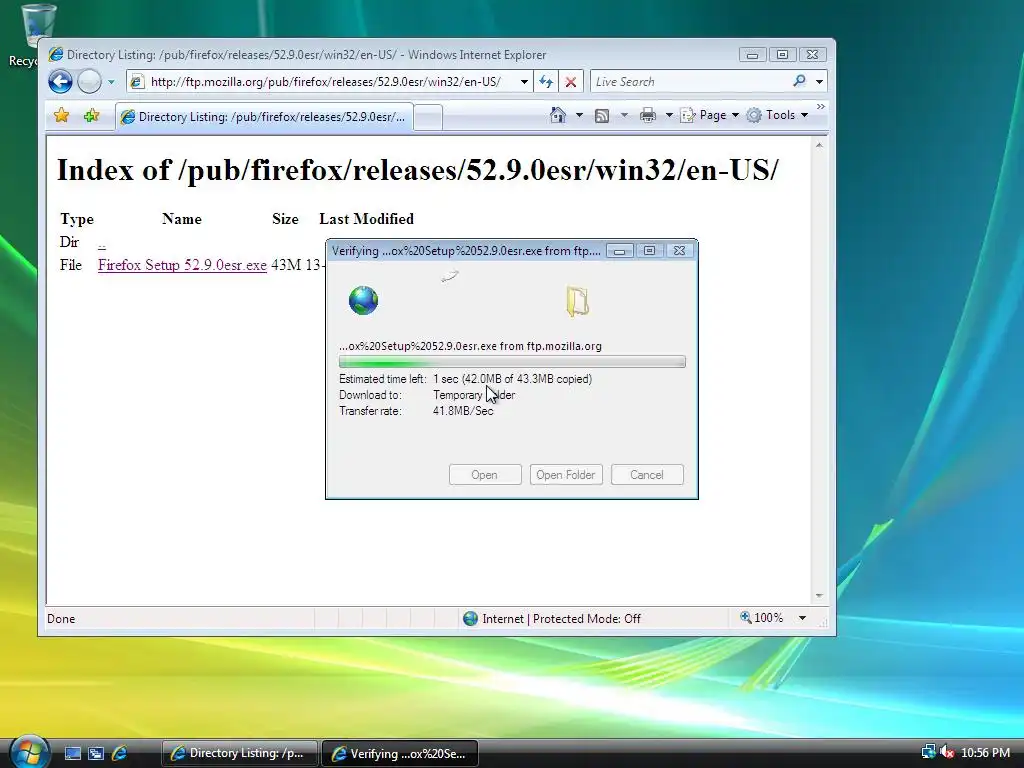Click the globe icon in the download dialog
The image size is (1024, 768).
[x=363, y=300]
